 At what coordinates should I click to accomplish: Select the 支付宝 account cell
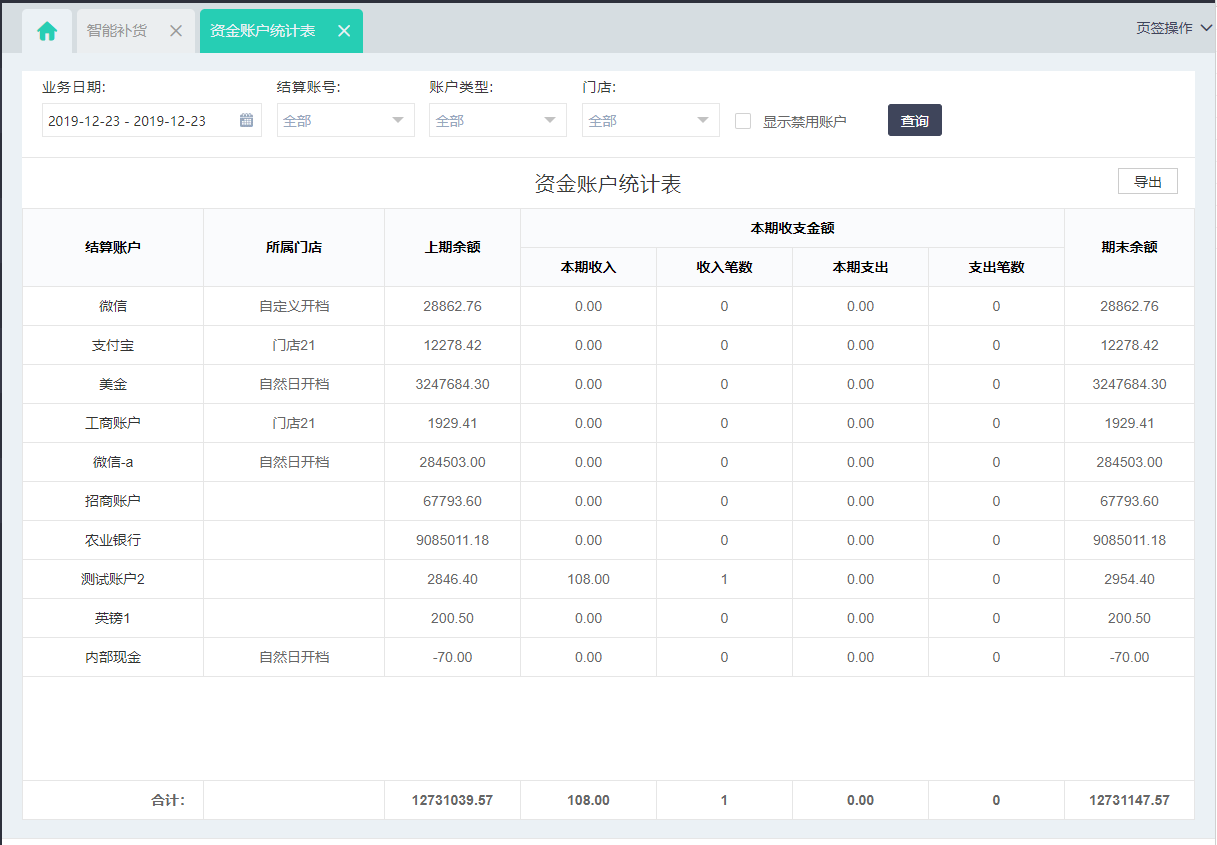tap(113, 345)
